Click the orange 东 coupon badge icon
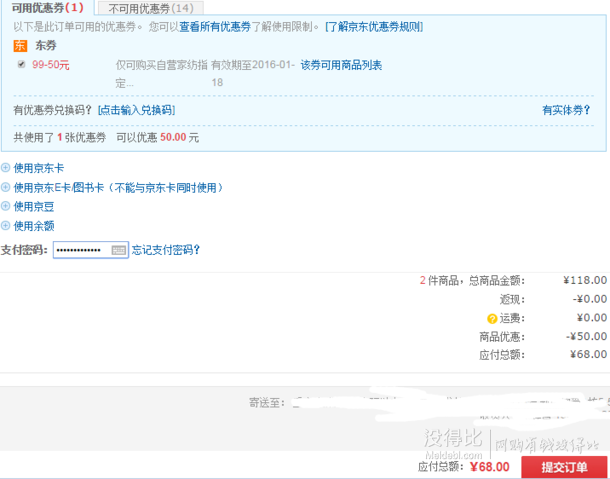Screen dimensions: 610x479 click(20, 46)
